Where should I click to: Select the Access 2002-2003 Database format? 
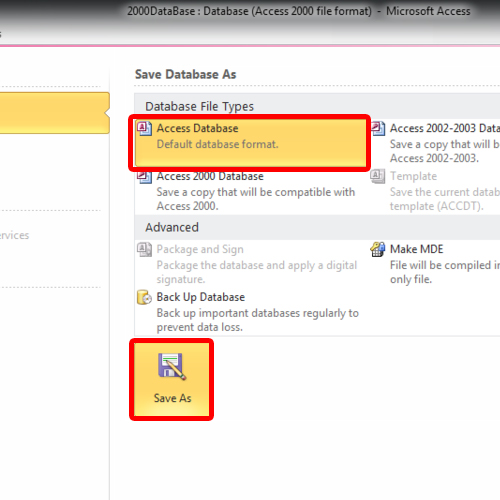tap(435, 143)
